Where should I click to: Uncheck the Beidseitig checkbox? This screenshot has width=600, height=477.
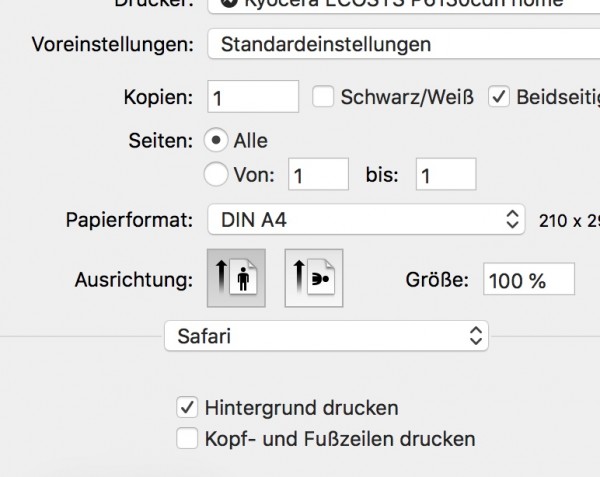[x=499, y=96]
